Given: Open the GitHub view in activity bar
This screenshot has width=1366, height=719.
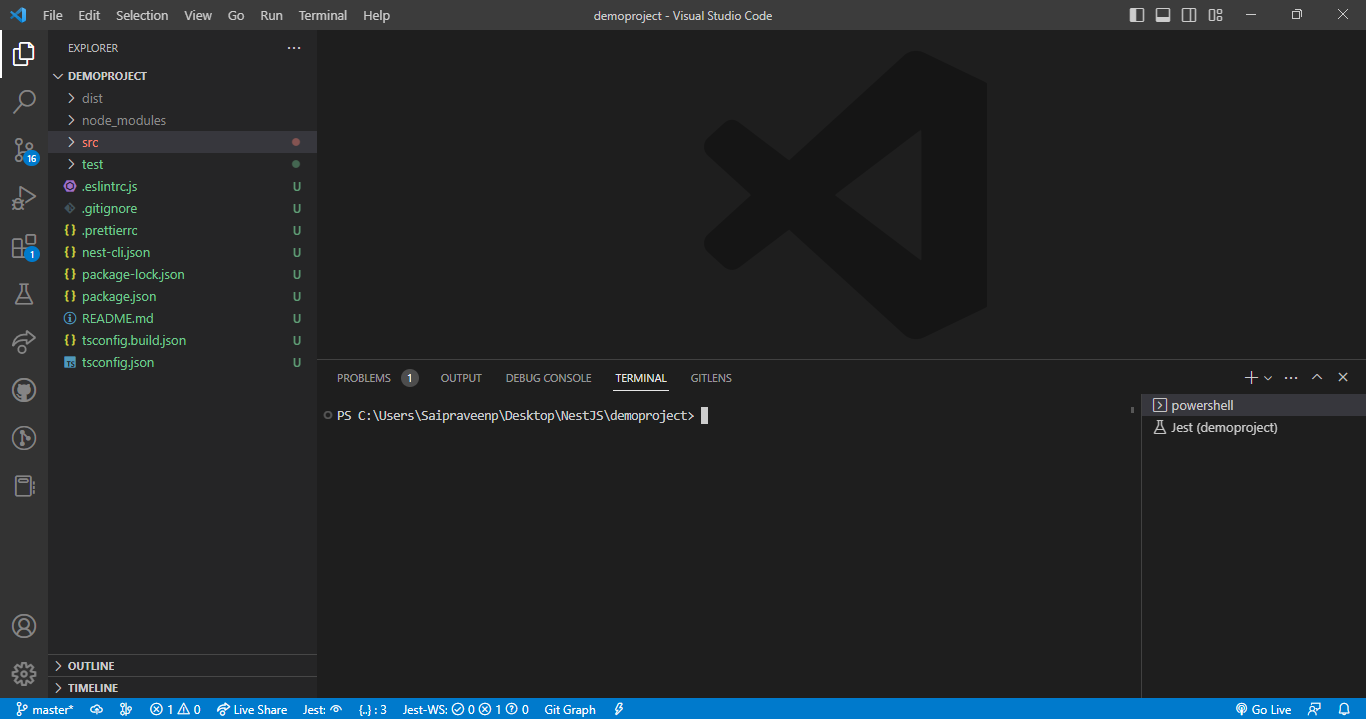Looking at the screenshot, I should point(24,390).
